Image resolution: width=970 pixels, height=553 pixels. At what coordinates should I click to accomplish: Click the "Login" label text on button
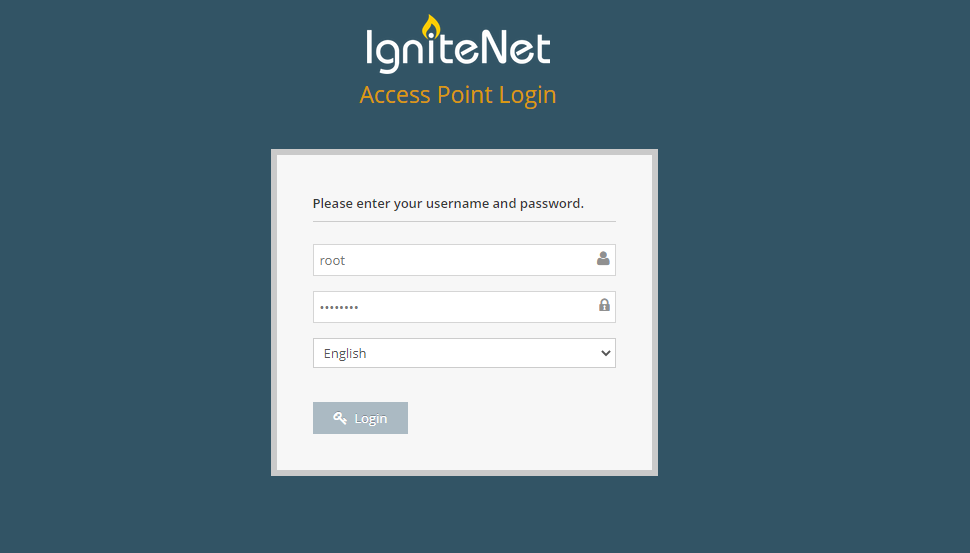pyautogui.click(x=371, y=419)
